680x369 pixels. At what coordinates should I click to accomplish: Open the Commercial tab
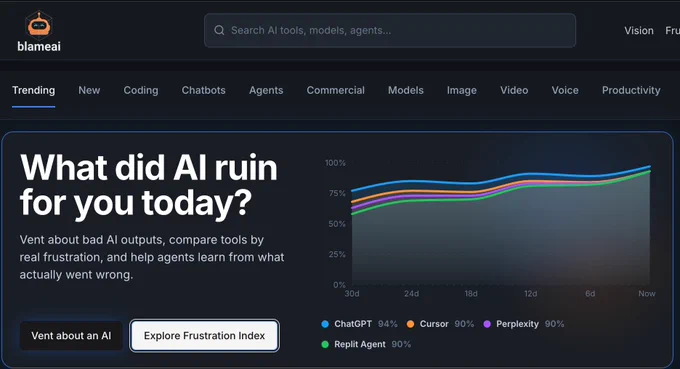click(x=336, y=90)
